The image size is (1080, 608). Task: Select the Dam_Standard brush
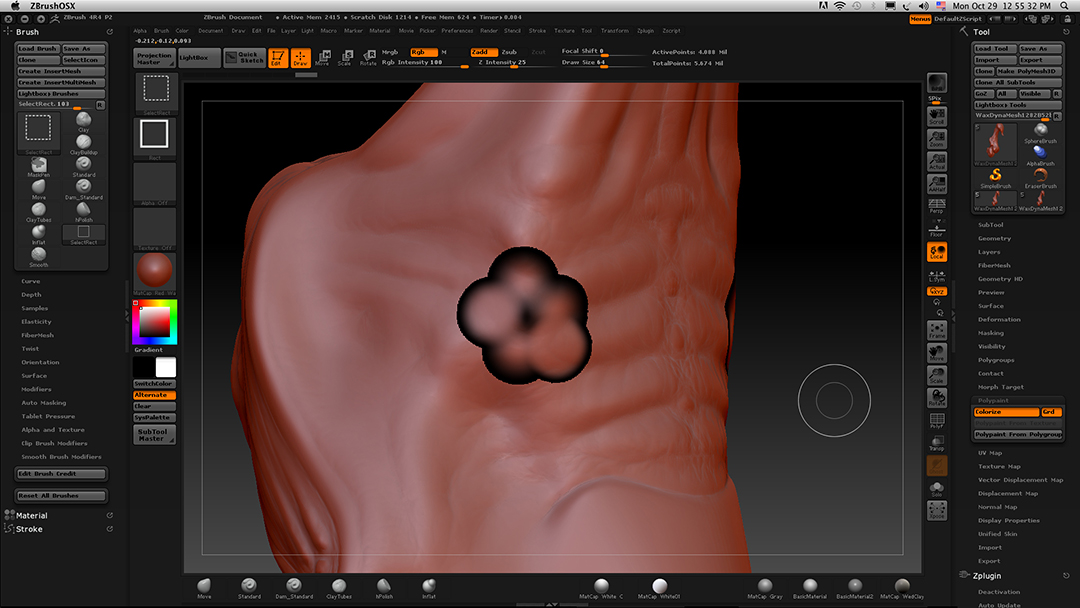point(83,186)
